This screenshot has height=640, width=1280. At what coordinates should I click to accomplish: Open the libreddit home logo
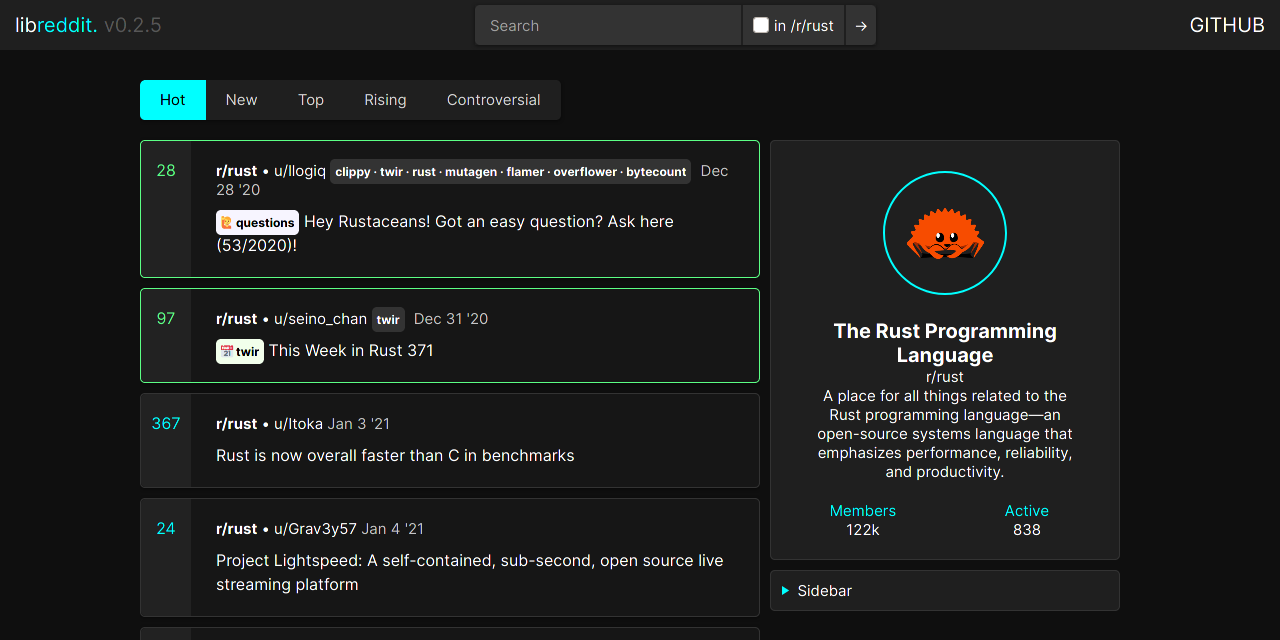(x=56, y=25)
